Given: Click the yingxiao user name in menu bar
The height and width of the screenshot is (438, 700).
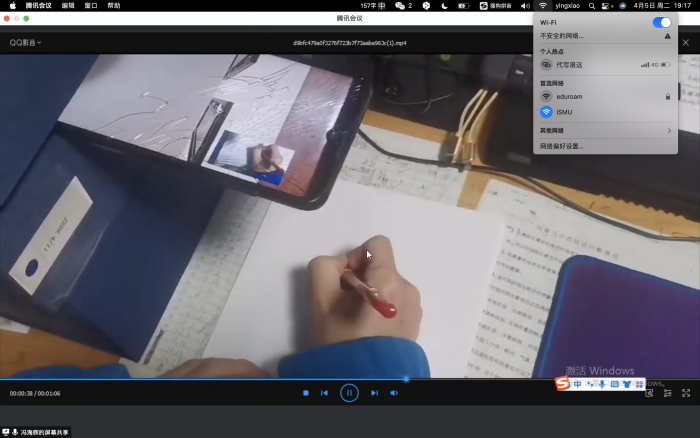Looking at the screenshot, I should click(x=567, y=6).
